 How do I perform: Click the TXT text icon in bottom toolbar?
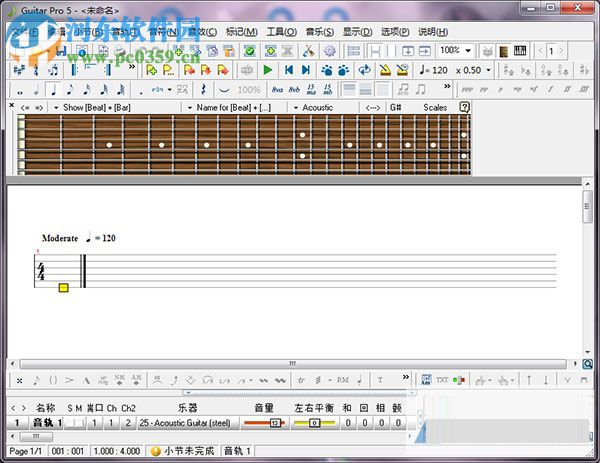coord(442,381)
